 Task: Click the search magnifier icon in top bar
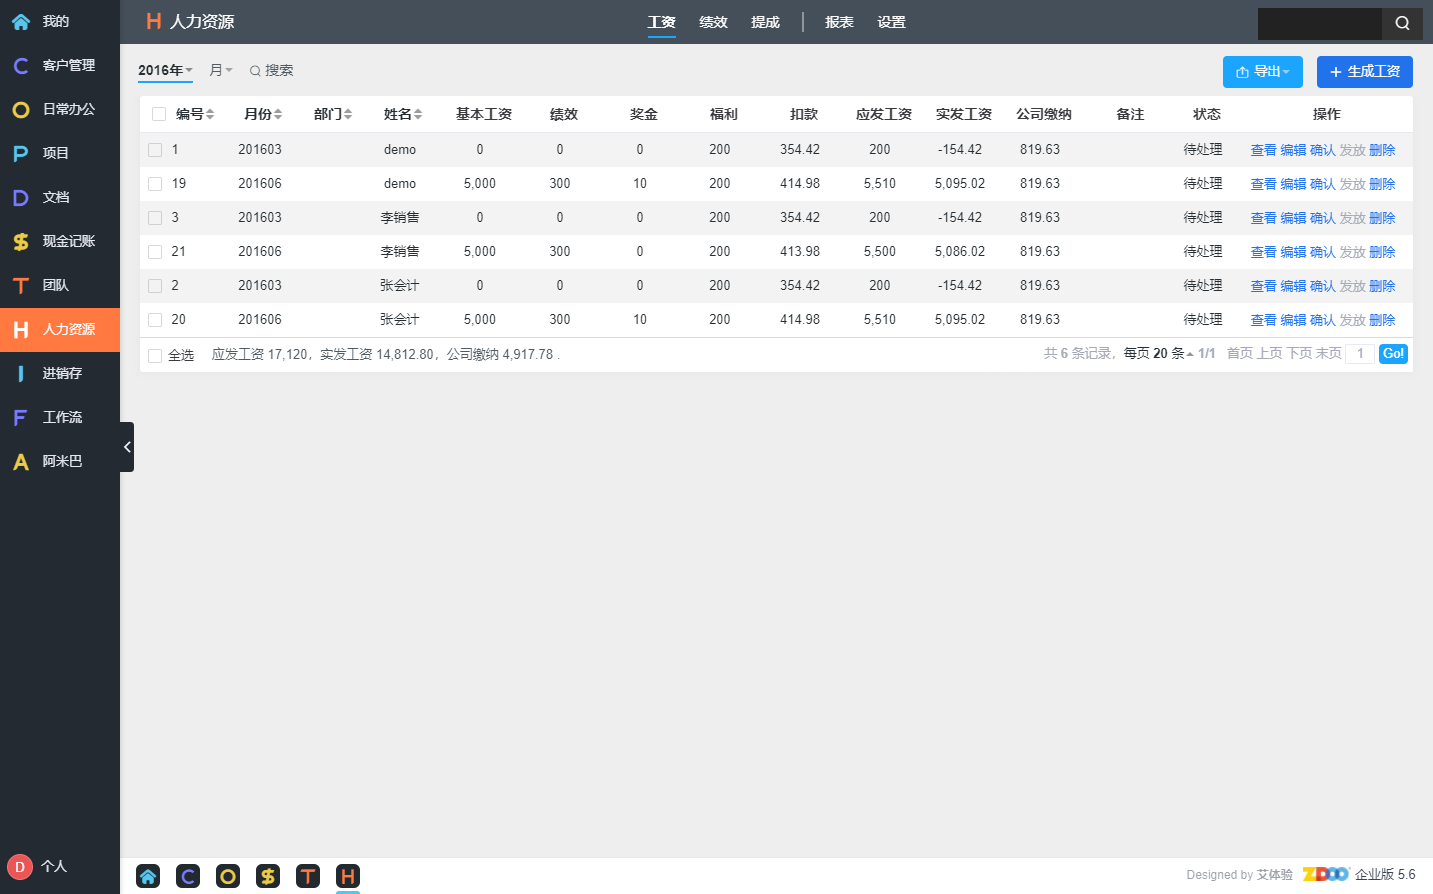[x=1402, y=23]
